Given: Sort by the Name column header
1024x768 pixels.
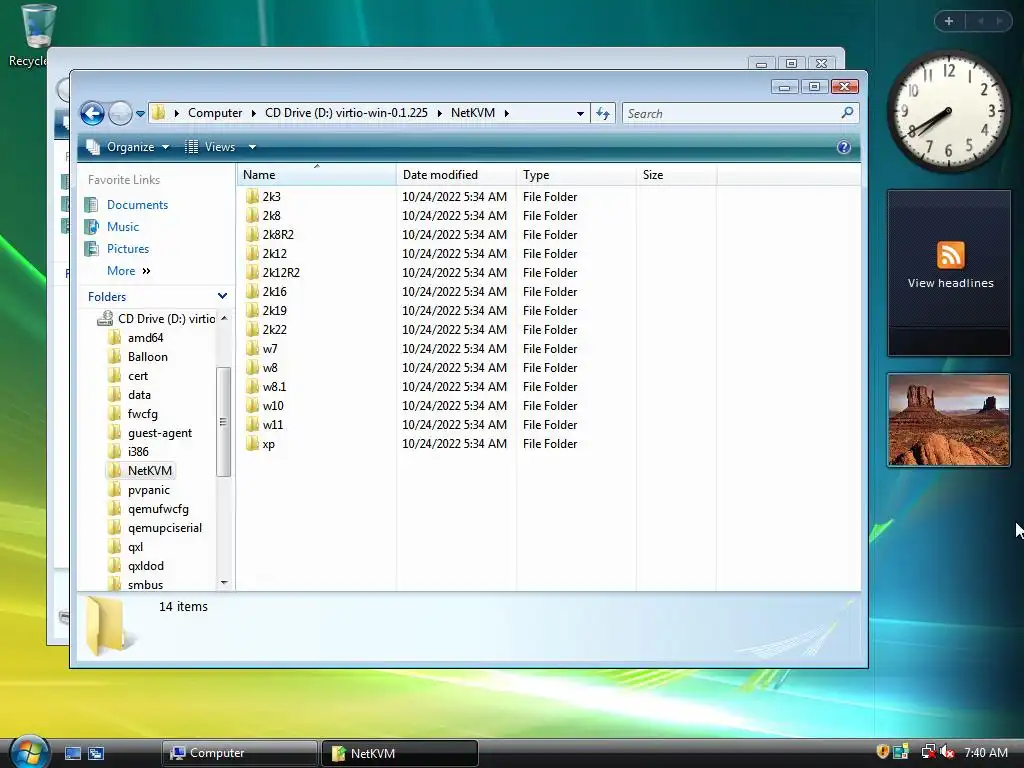Looking at the screenshot, I should pyautogui.click(x=316, y=174).
